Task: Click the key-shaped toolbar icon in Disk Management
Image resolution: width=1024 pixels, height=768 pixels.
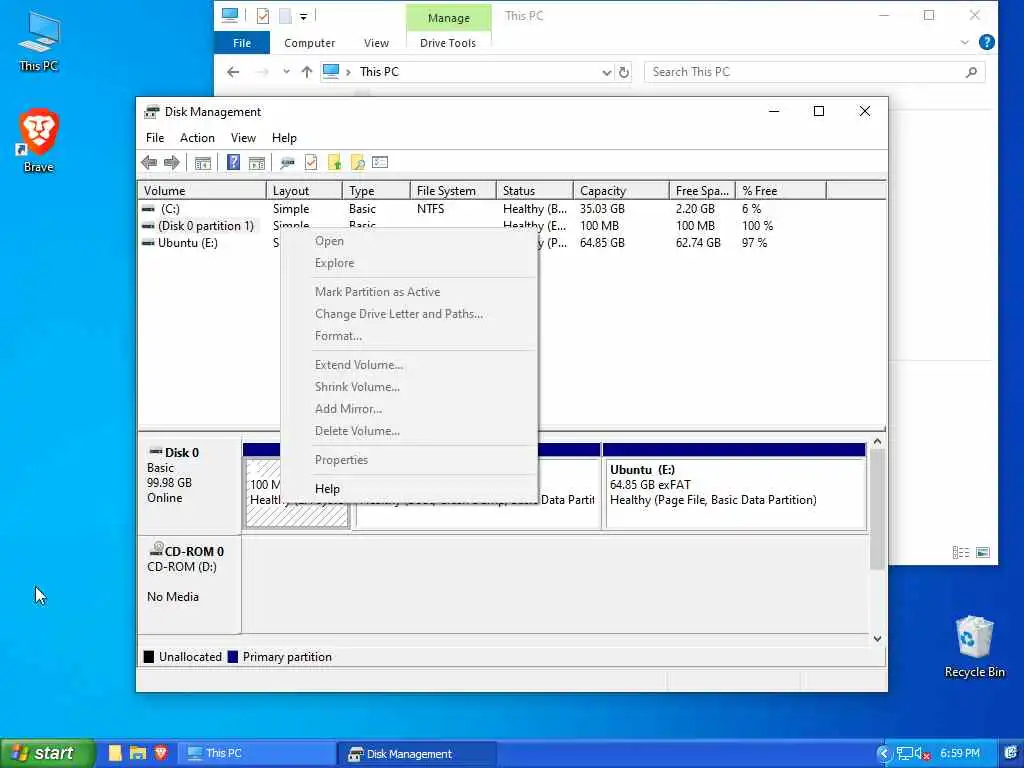Action: click(x=287, y=163)
